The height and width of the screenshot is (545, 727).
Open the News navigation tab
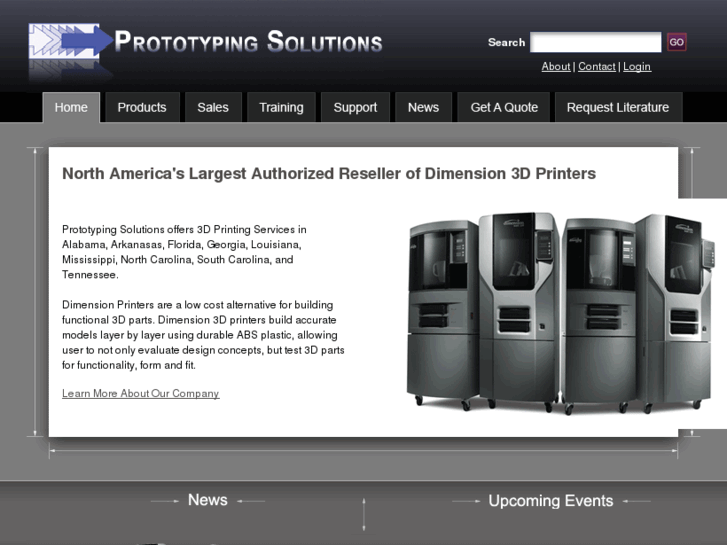(x=423, y=107)
